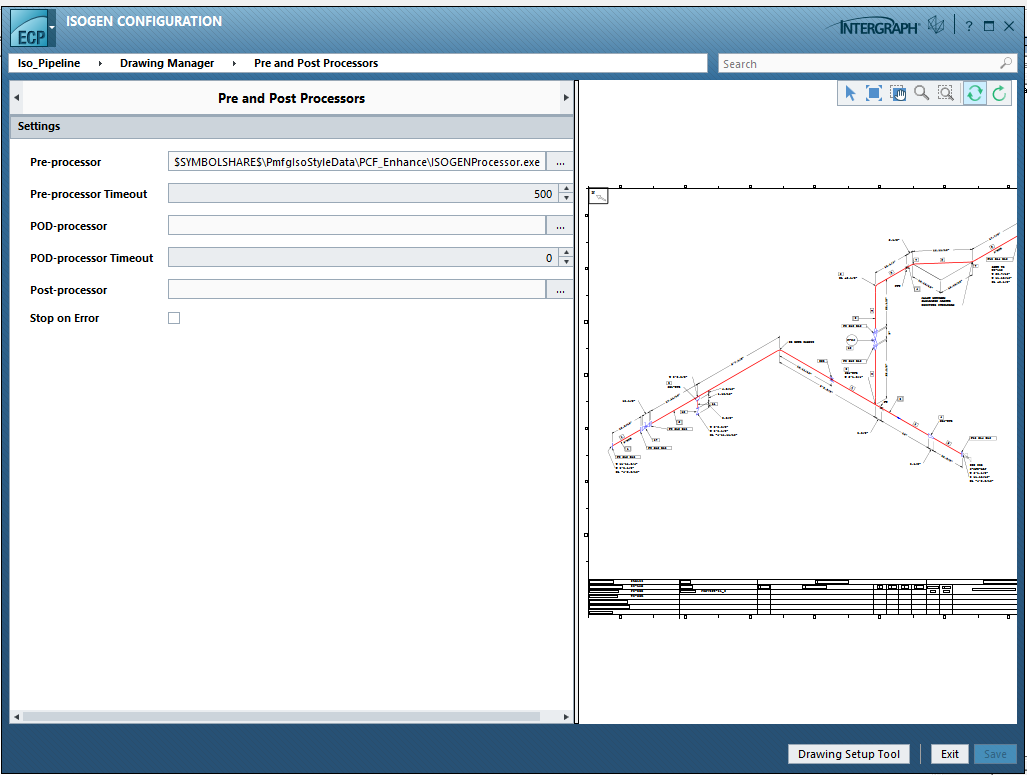Click the Post-processor path field
This screenshot has width=1027, height=775.
[x=357, y=290]
